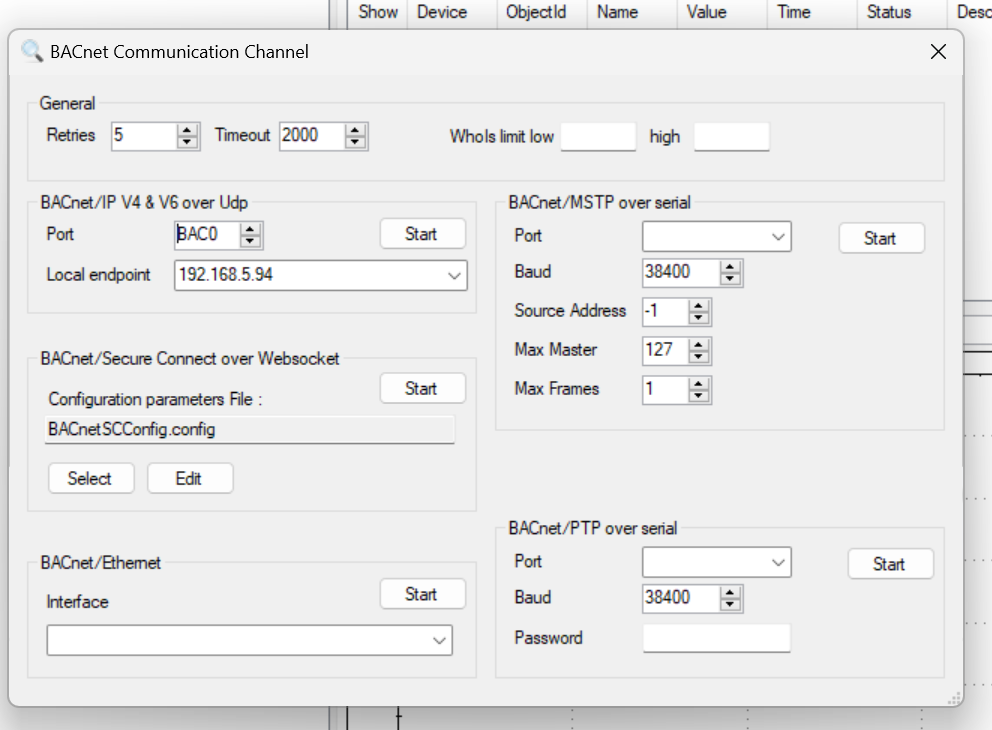Increment the BACnet/IP UDP port up arrow
Screen dimensions: 992x730
click(250, 229)
